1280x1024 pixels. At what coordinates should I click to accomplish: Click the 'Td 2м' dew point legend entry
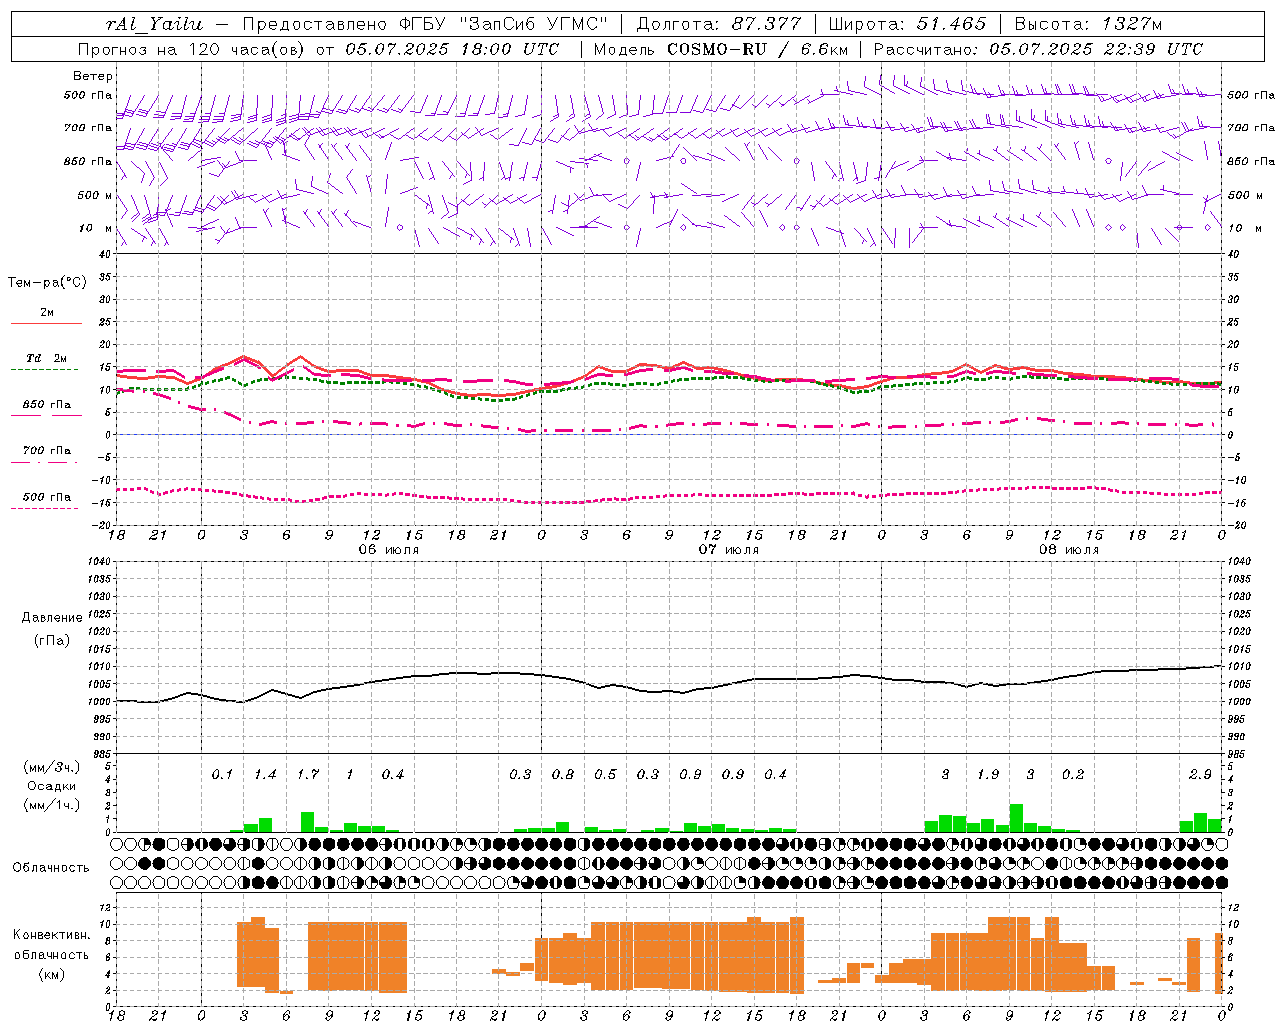47,358
